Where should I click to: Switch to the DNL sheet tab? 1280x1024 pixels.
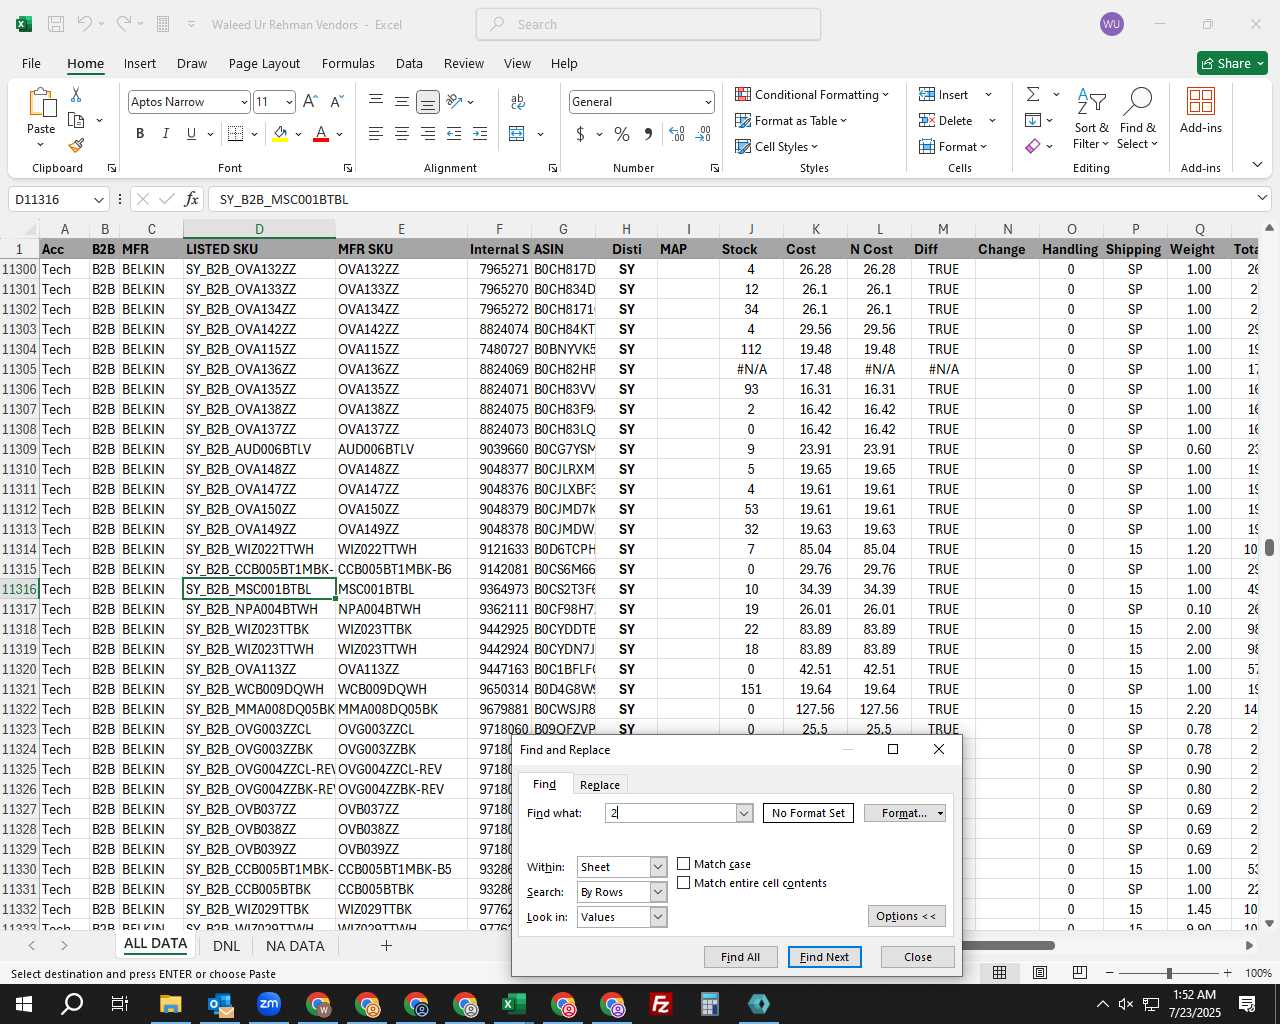pyautogui.click(x=227, y=945)
